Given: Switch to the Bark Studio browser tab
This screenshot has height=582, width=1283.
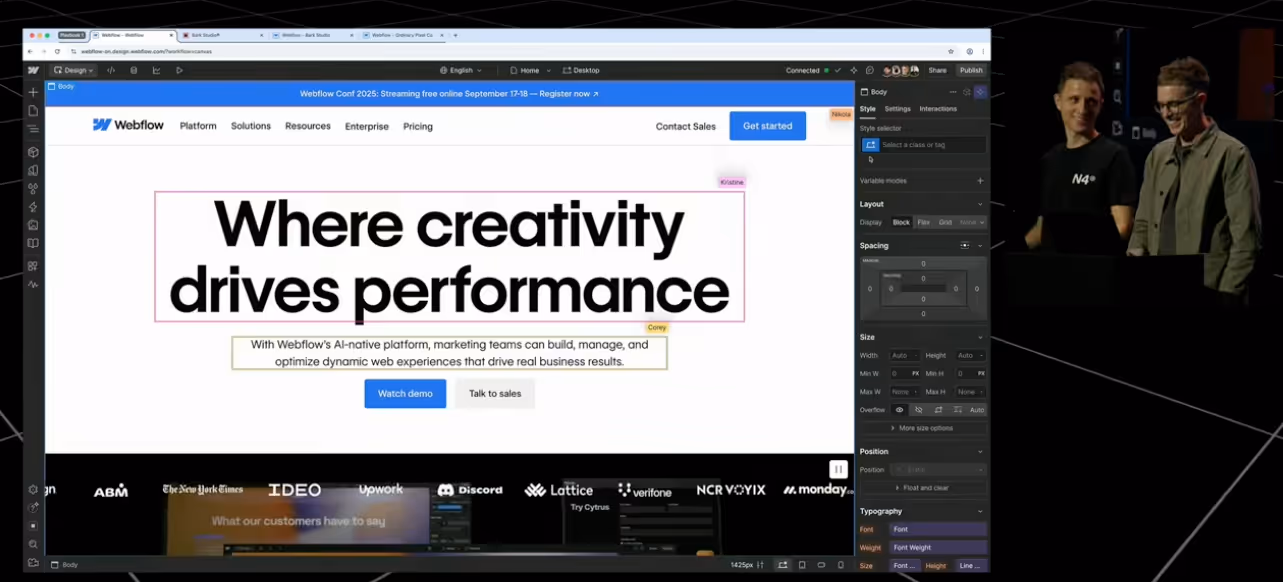Looking at the screenshot, I should coord(222,35).
